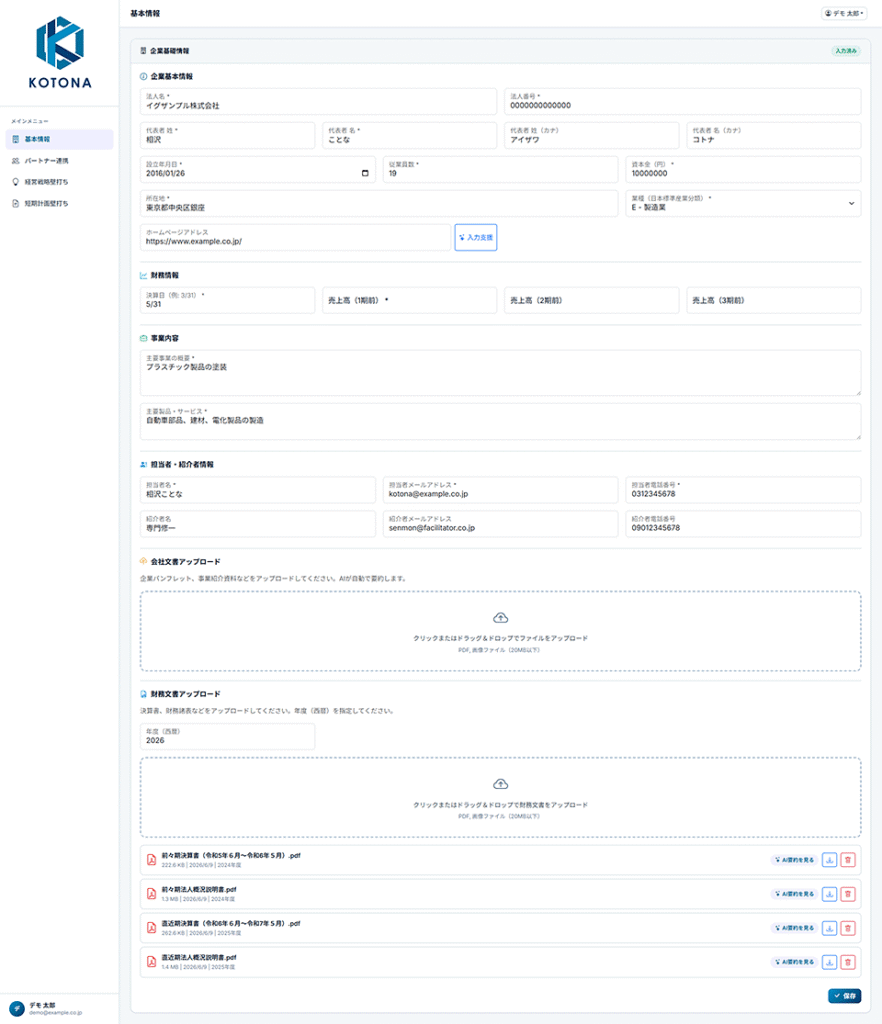Screen dimensions: 882x1024
Task: Click the 主要事業の概要 text area
Action: 500,373
